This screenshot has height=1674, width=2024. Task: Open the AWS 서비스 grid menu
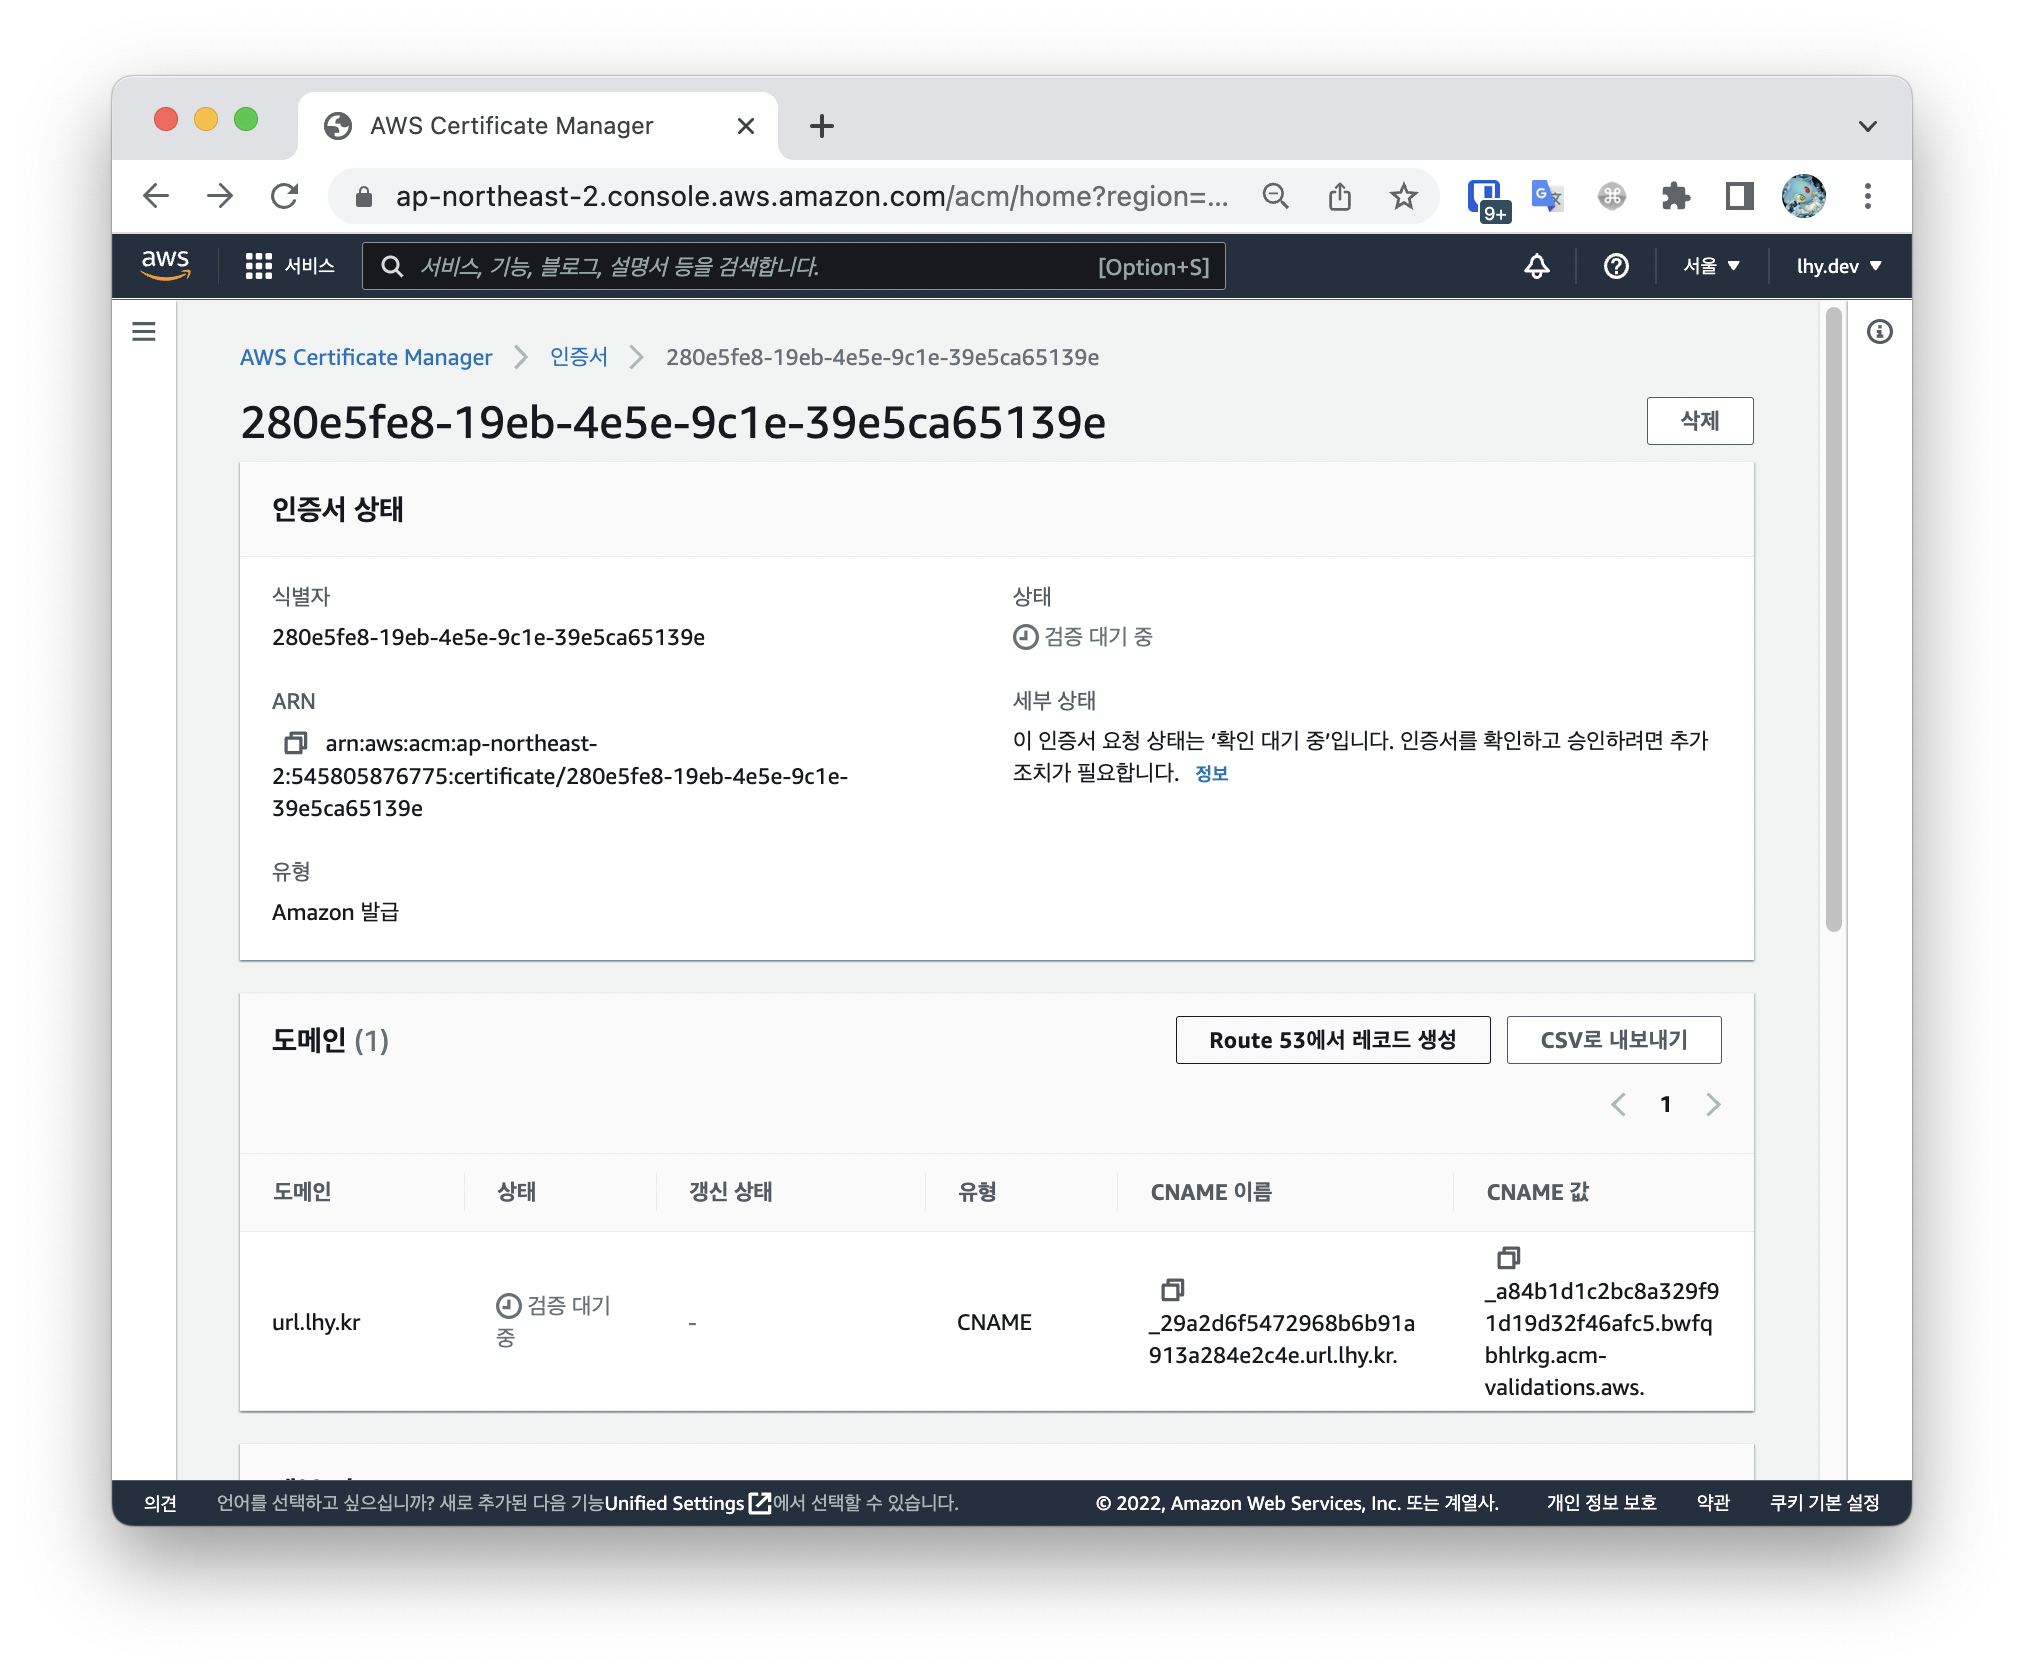coord(290,266)
